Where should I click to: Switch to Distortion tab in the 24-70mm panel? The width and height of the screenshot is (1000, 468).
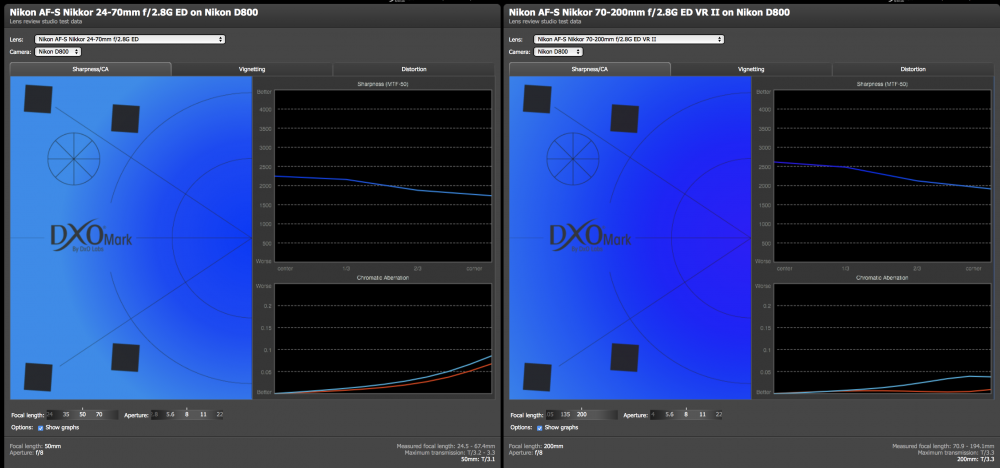pos(413,69)
